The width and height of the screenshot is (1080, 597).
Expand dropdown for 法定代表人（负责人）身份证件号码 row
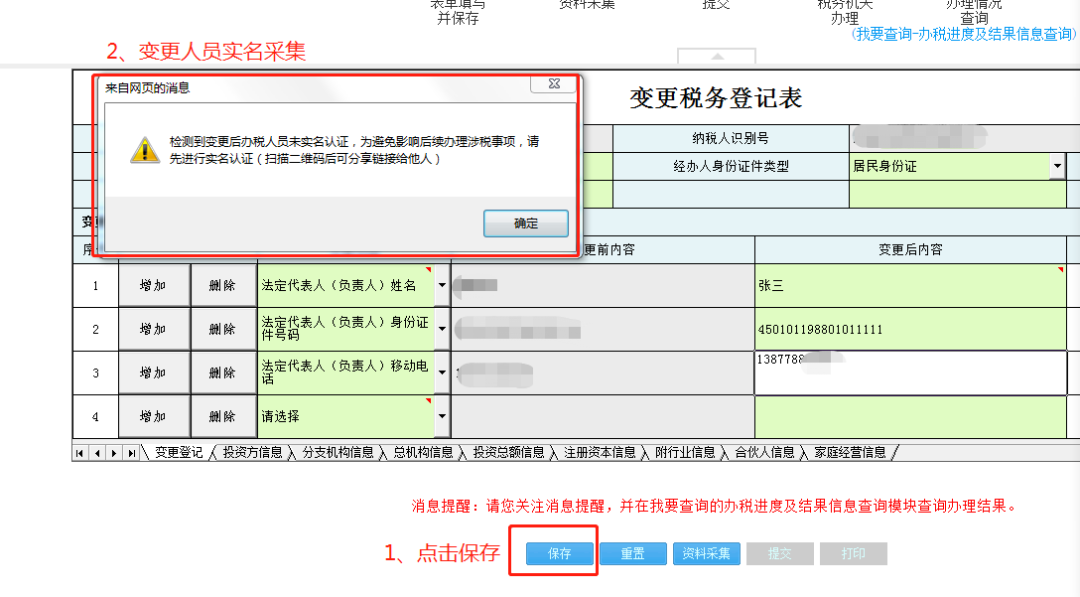pyautogui.click(x=442, y=329)
